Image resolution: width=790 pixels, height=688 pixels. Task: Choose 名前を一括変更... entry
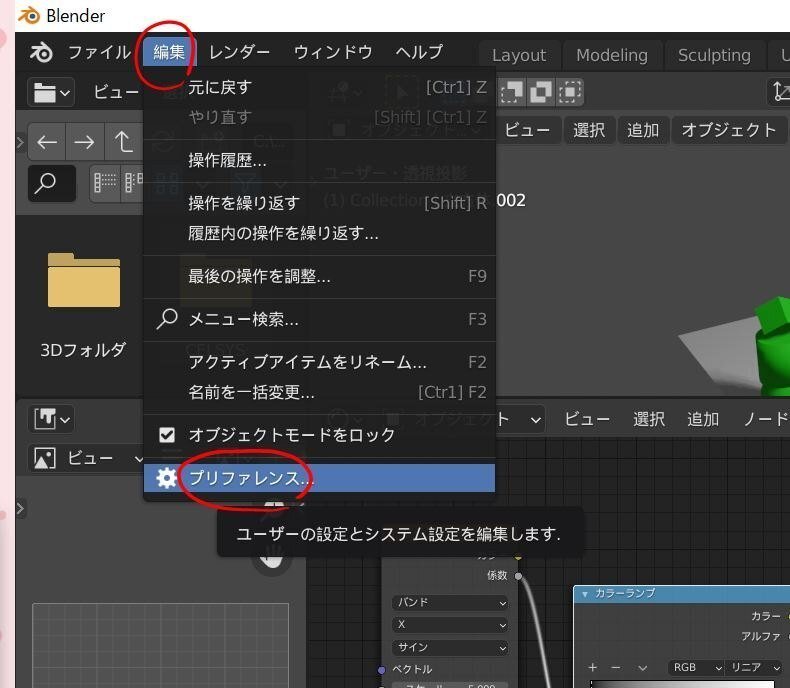[x=319, y=392]
